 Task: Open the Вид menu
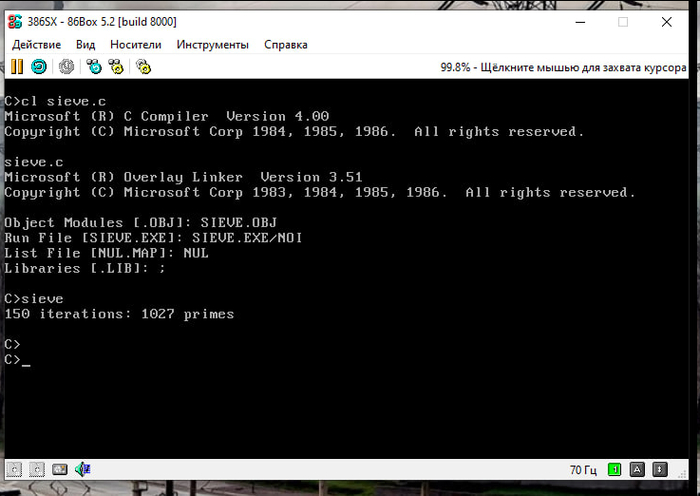86,45
